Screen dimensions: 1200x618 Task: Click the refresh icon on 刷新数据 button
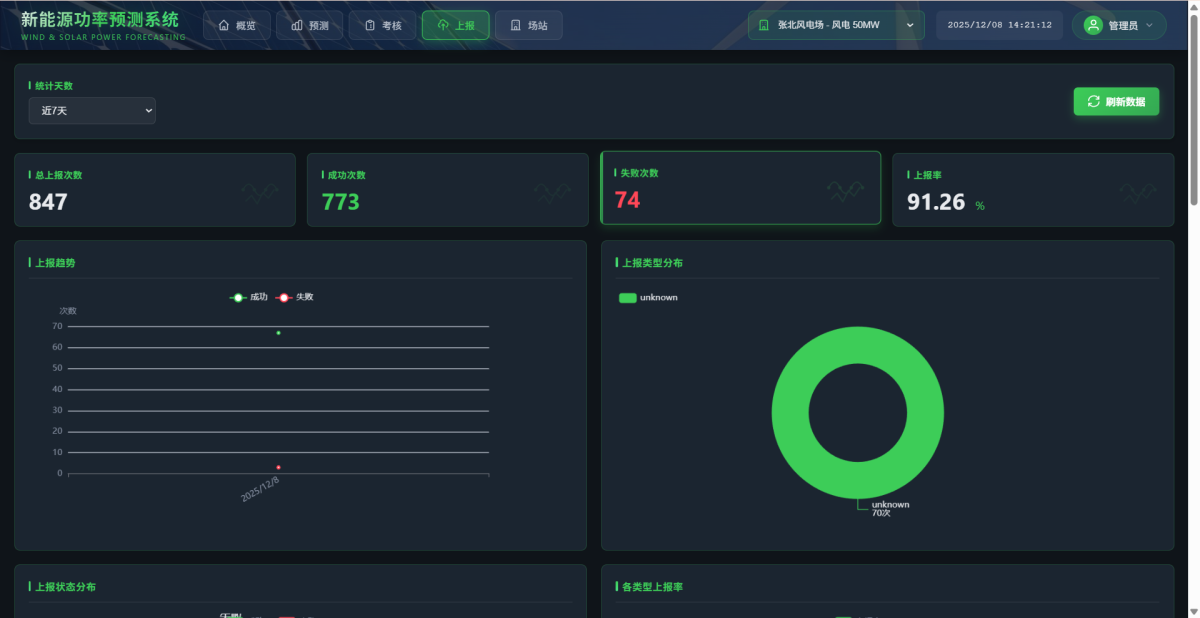[x=1093, y=101]
